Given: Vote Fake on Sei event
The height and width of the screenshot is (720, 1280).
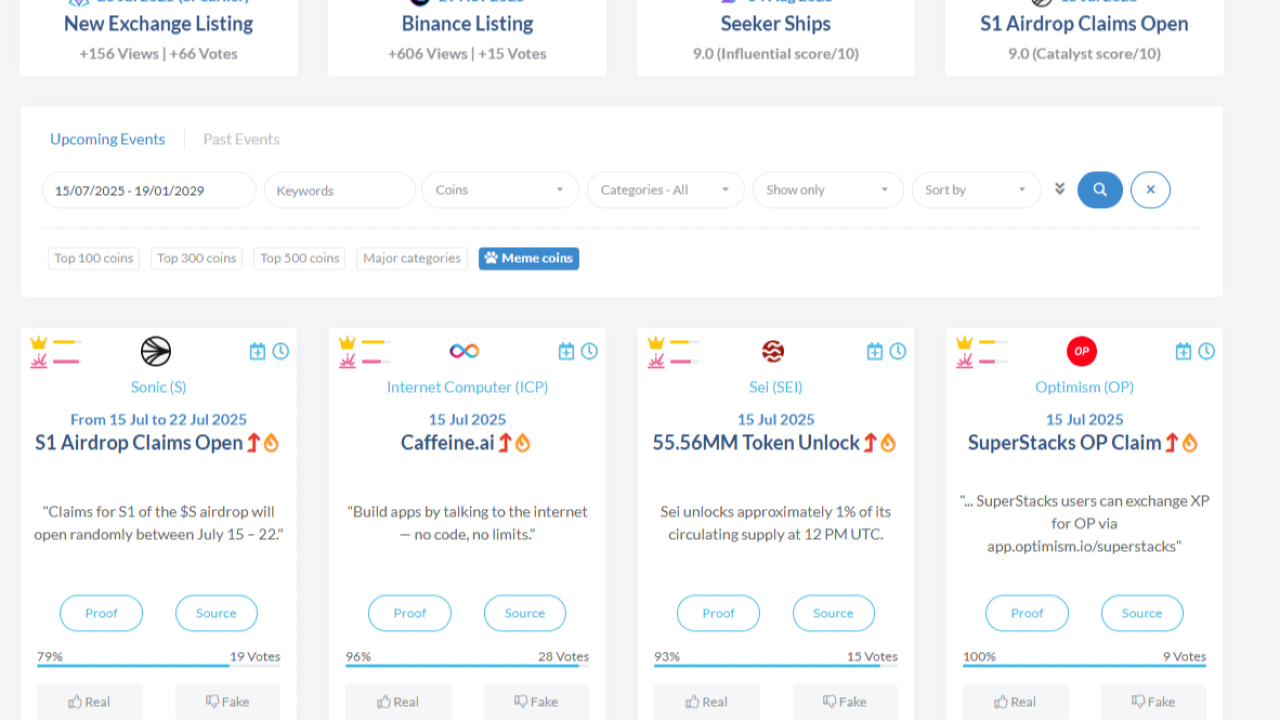Looking at the screenshot, I should click(845, 702).
